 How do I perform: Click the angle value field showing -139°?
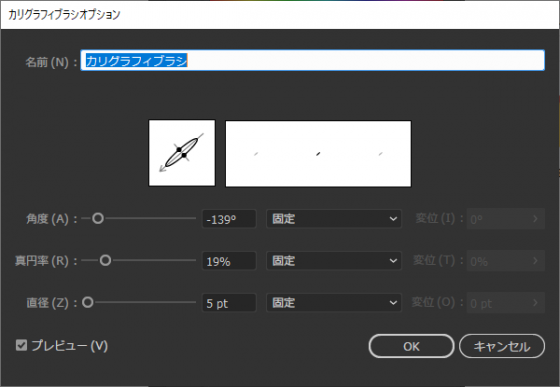click(229, 219)
